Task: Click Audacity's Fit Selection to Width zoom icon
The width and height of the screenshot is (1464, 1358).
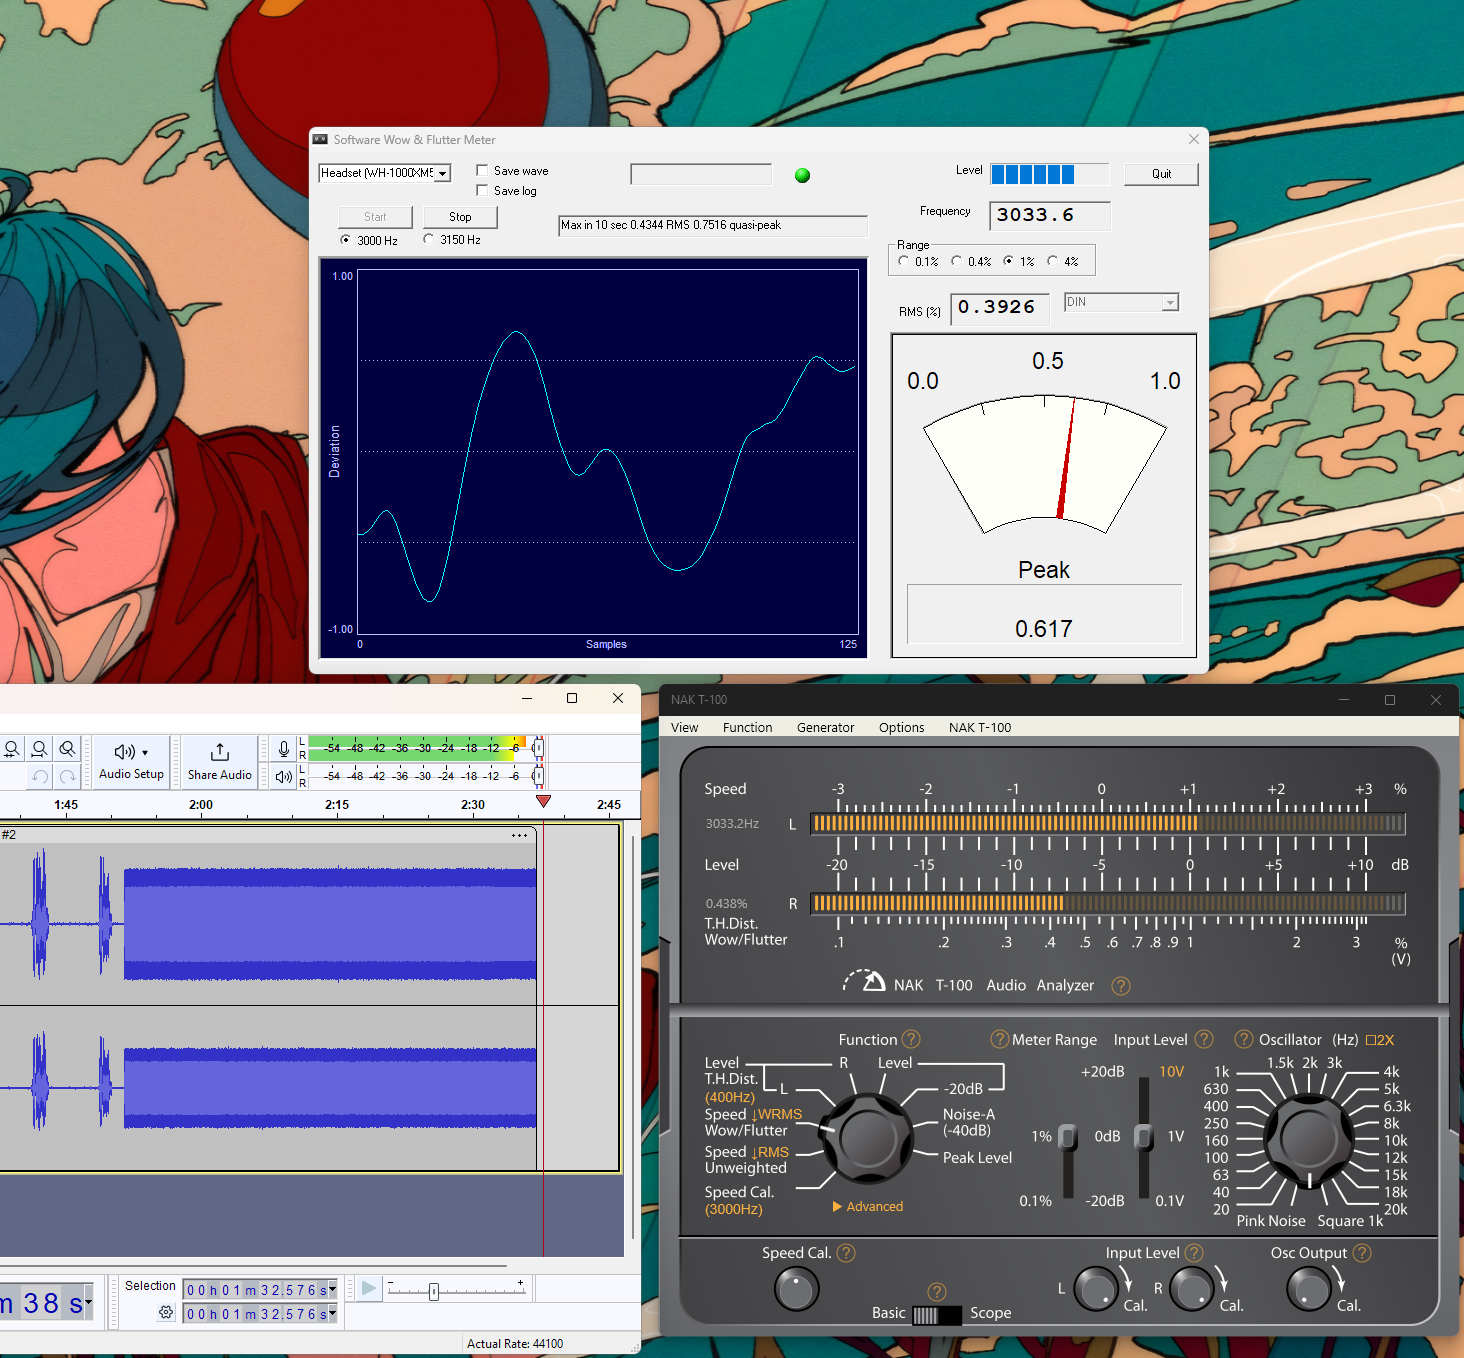Action: click(x=12, y=749)
